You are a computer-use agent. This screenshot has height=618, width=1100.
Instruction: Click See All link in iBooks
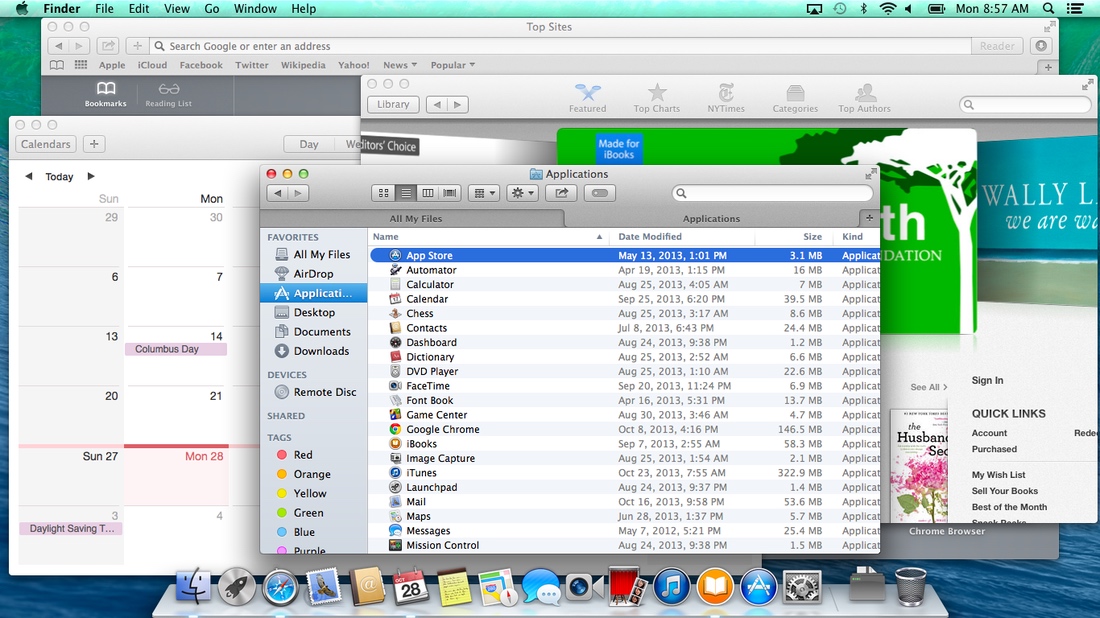click(x=928, y=387)
